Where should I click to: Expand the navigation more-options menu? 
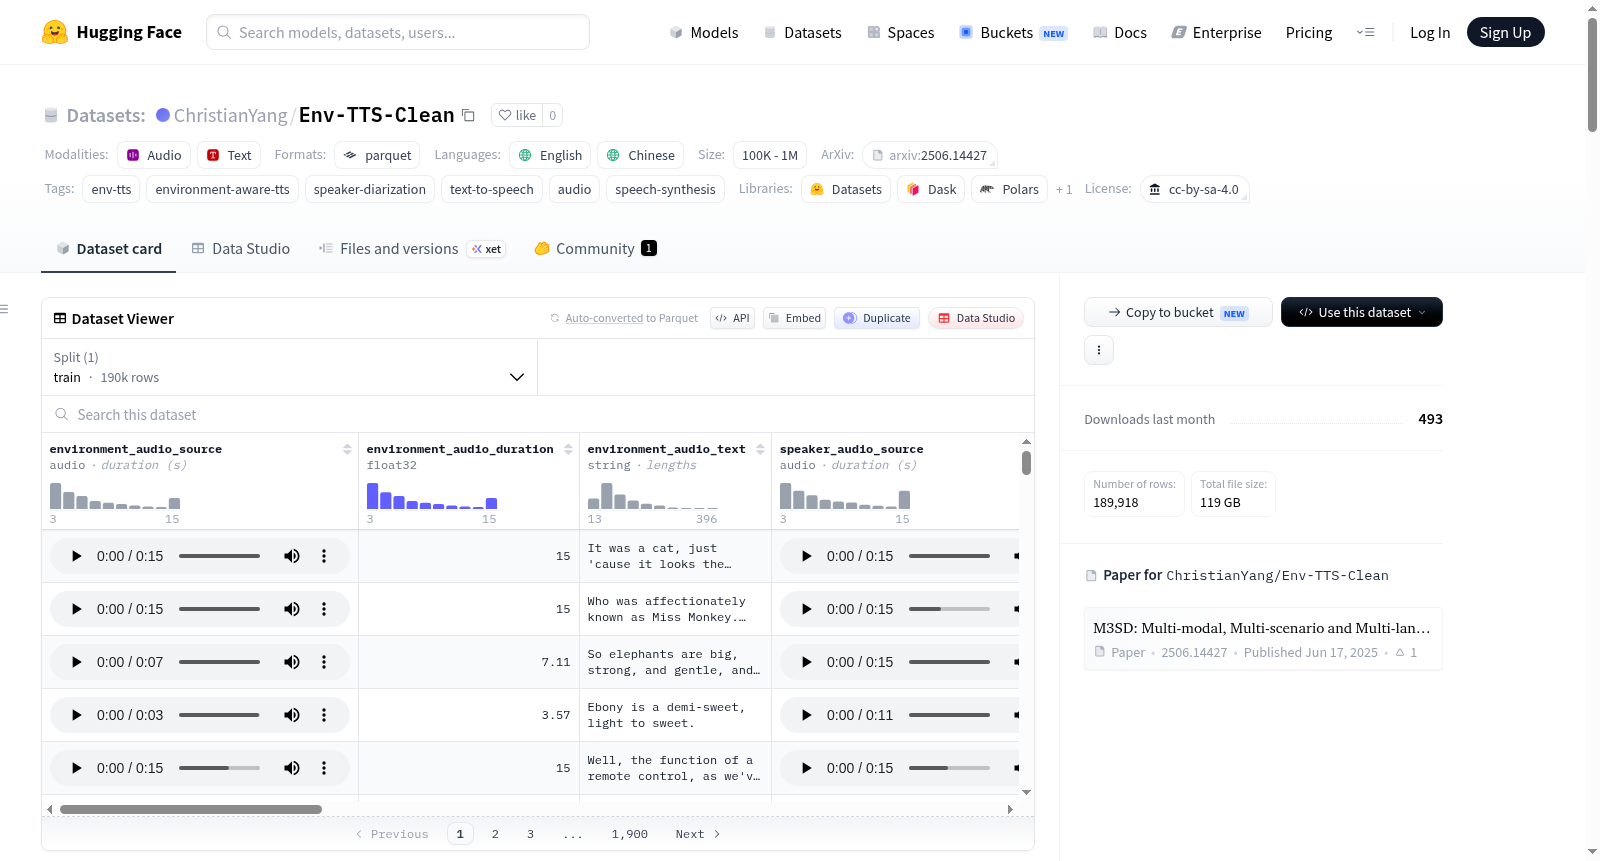pyautogui.click(x=1365, y=32)
